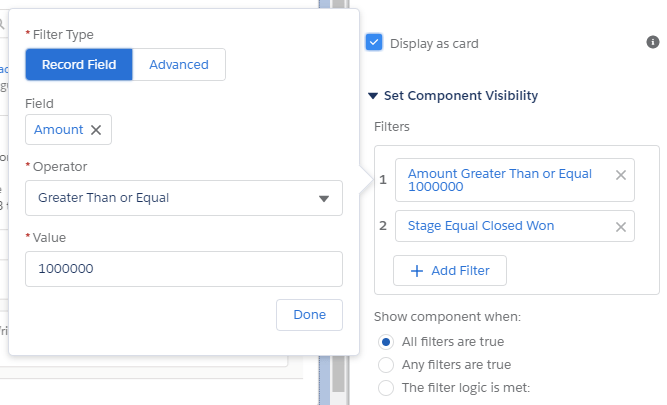Open the Operator dropdown
667x405 pixels.
pyautogui.click(x=184, y=198)
